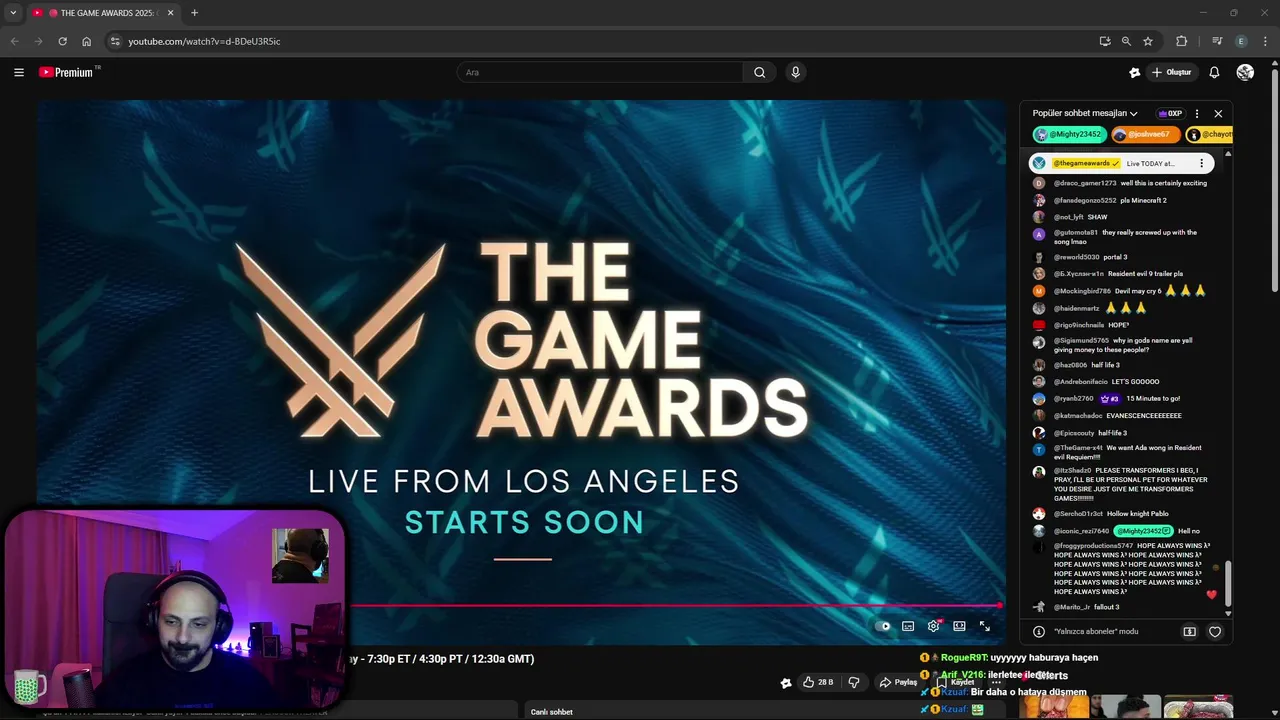Open Chrome tab search dropdown arrow
Screen dimensions: 1280x720
tap(13, 13)
